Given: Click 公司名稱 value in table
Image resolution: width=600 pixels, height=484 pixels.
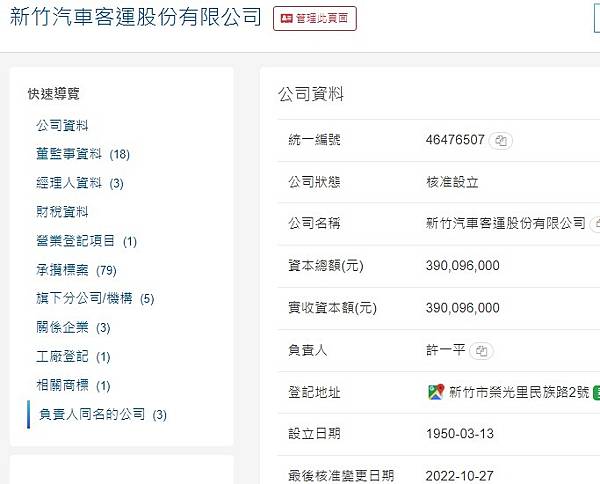Looking at the screenshot, I should click(x=506, y=223).
